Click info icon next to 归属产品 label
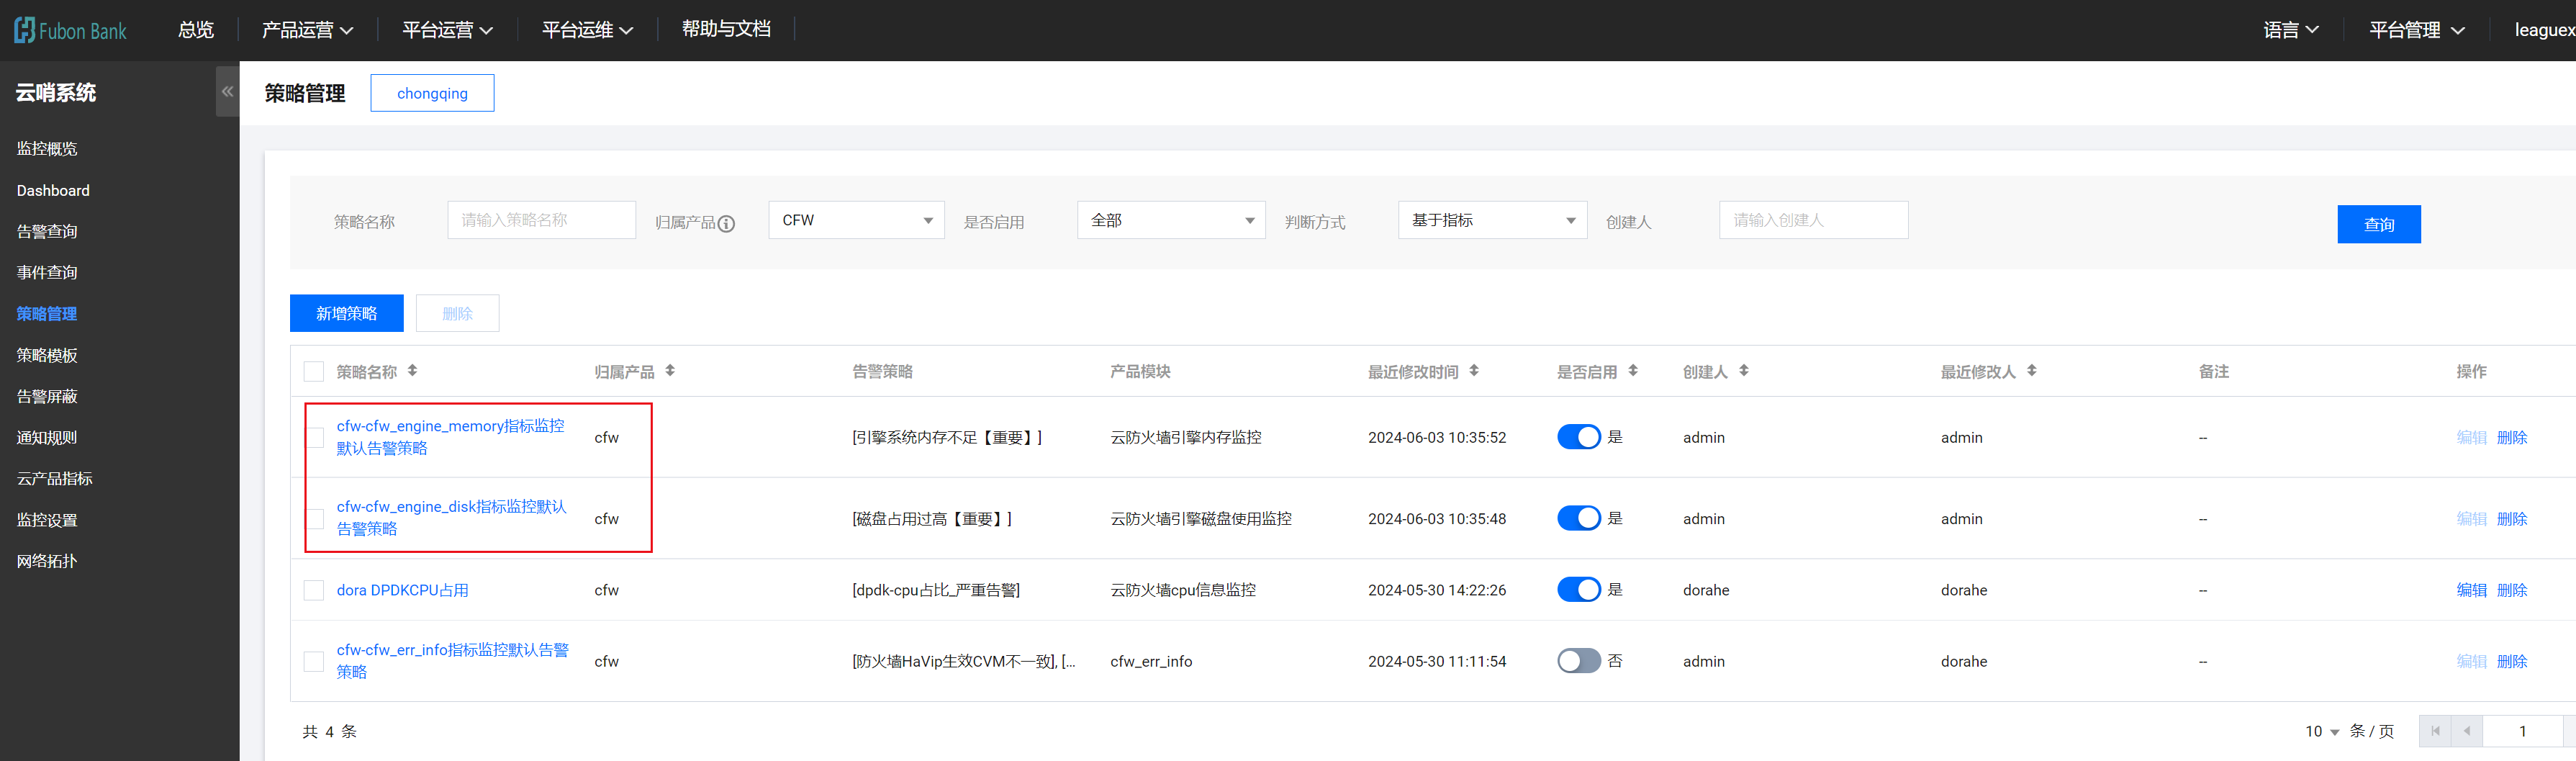Image resolution: width=2576 pixels, height=761 pixels. point(727,223)
